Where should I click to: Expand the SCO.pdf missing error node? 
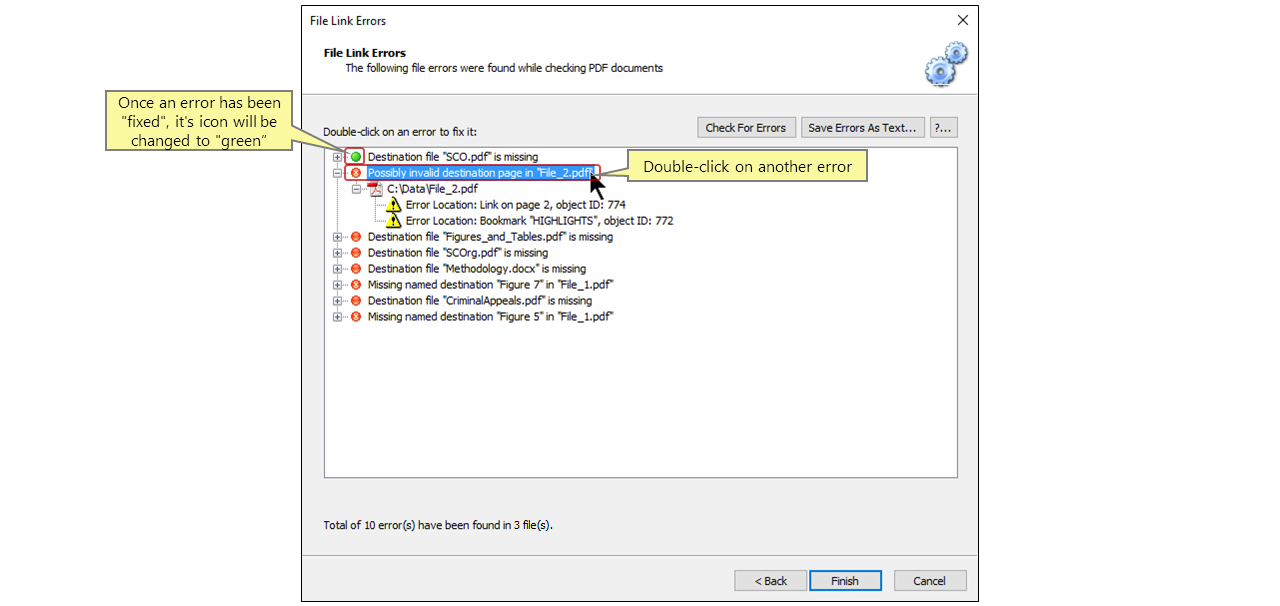[336, 156]
